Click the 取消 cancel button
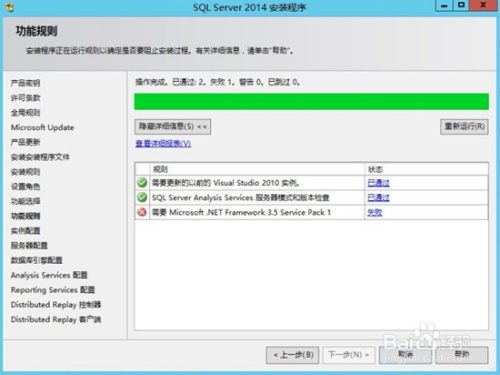The image size is (500, 375). coord(405,355)
